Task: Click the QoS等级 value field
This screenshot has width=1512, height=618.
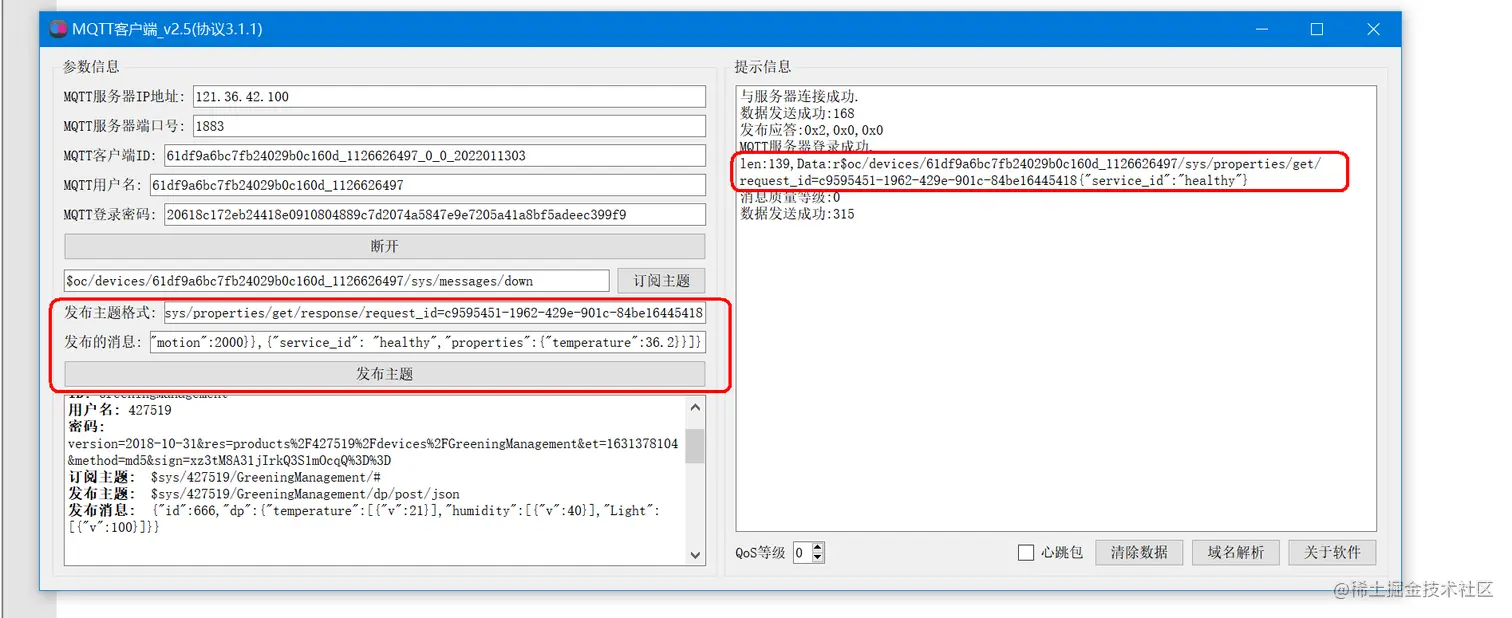Action: 802,552
